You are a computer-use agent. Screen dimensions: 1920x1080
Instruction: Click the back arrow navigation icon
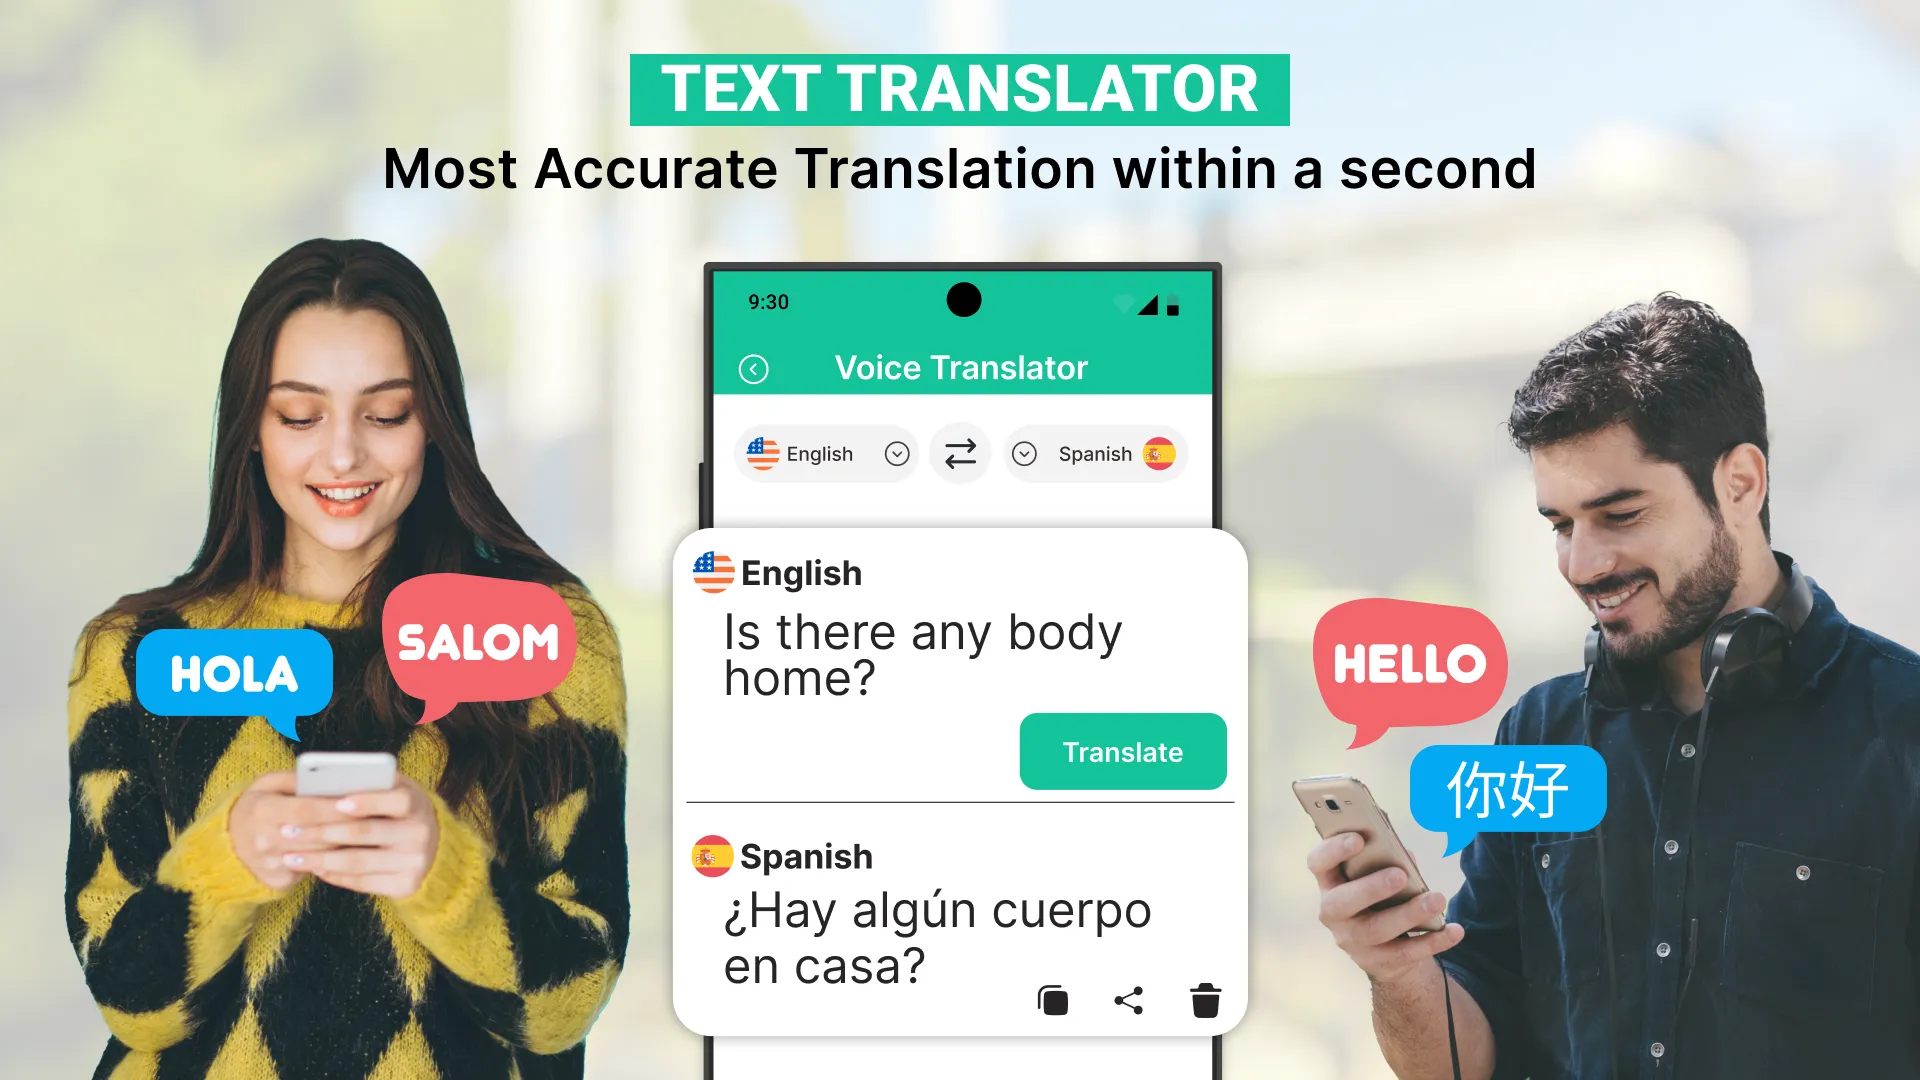[x=754, y=367]
